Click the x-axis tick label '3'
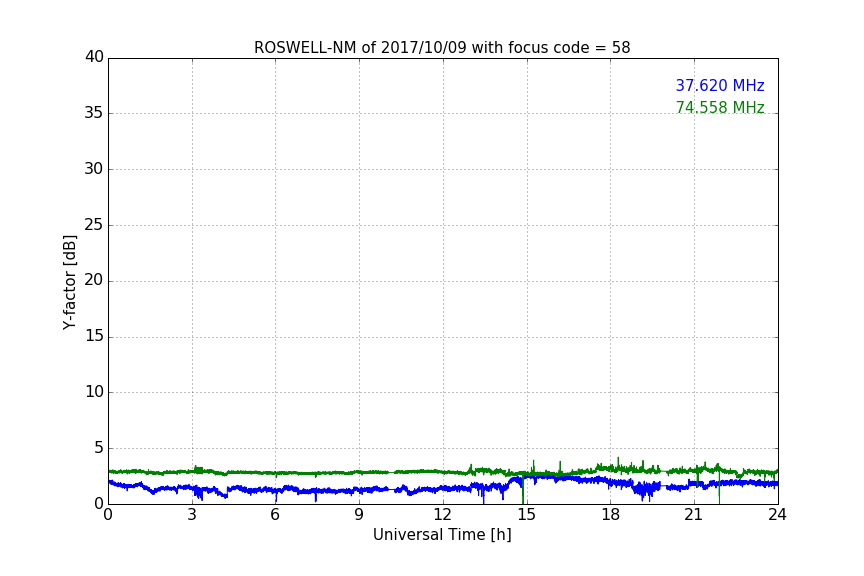Viewport: 864px width, 576px height. click(192, 515)
